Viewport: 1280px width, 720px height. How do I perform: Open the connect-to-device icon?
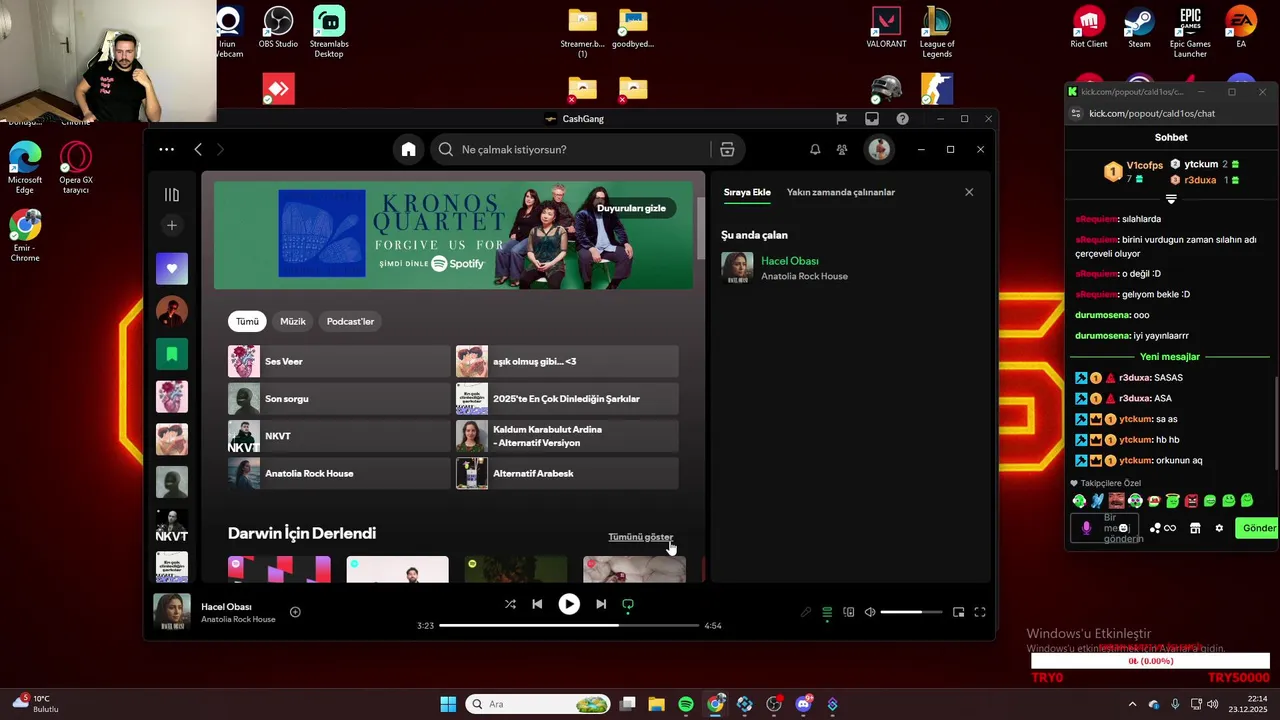[849, 612]
